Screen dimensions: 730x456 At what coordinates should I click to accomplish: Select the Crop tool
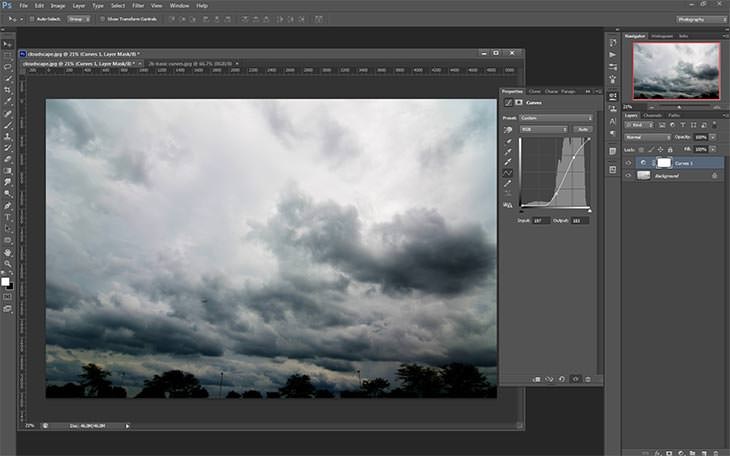pyautogui.click(x=7, y=90)
